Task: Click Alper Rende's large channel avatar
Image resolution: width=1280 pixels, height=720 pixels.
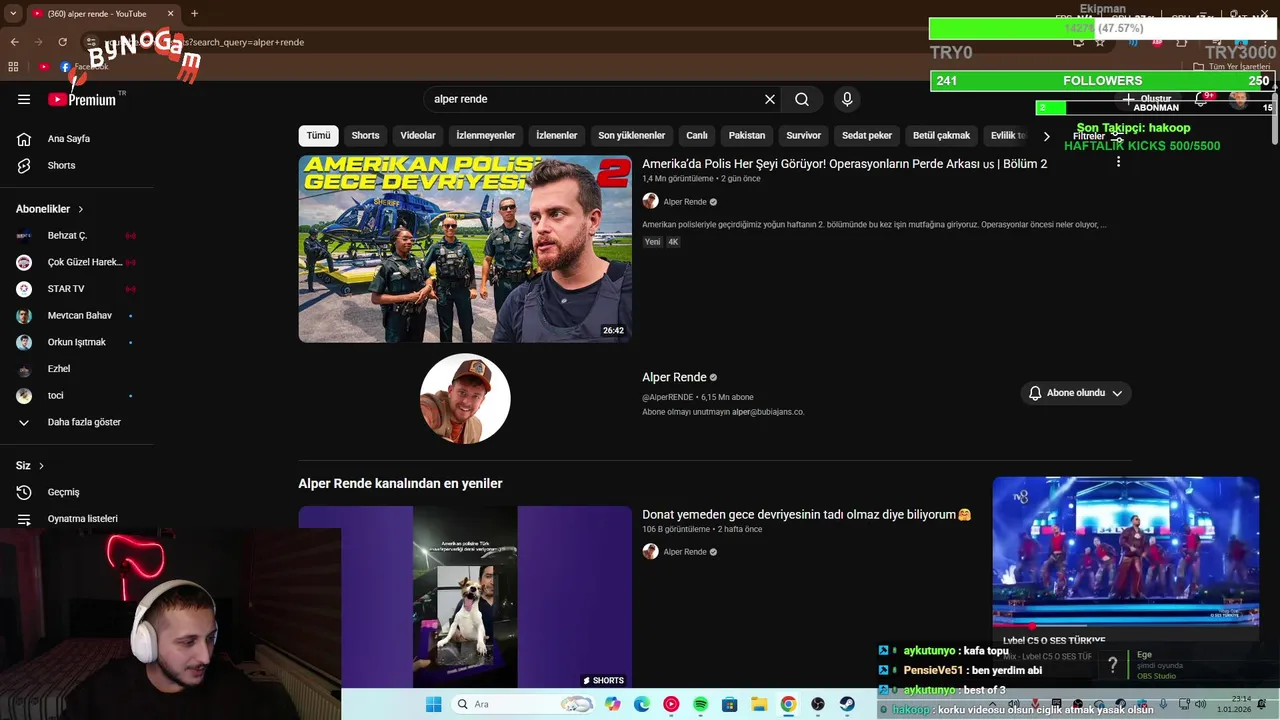Action: [x=465, y=398]
